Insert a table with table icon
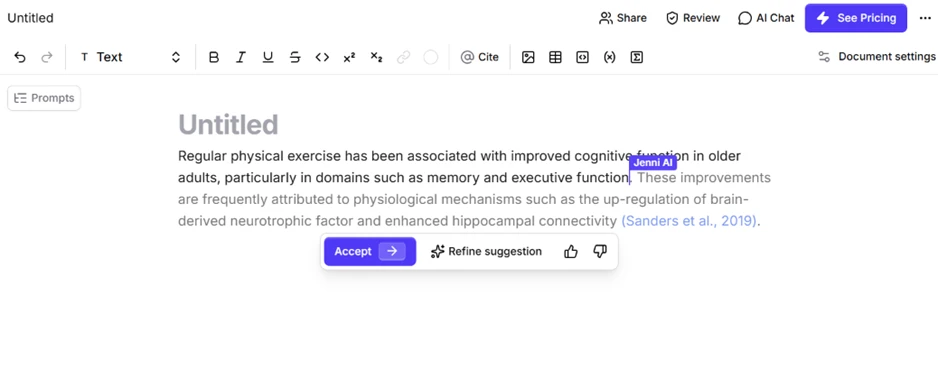938x369 pixels. [555, 57]
